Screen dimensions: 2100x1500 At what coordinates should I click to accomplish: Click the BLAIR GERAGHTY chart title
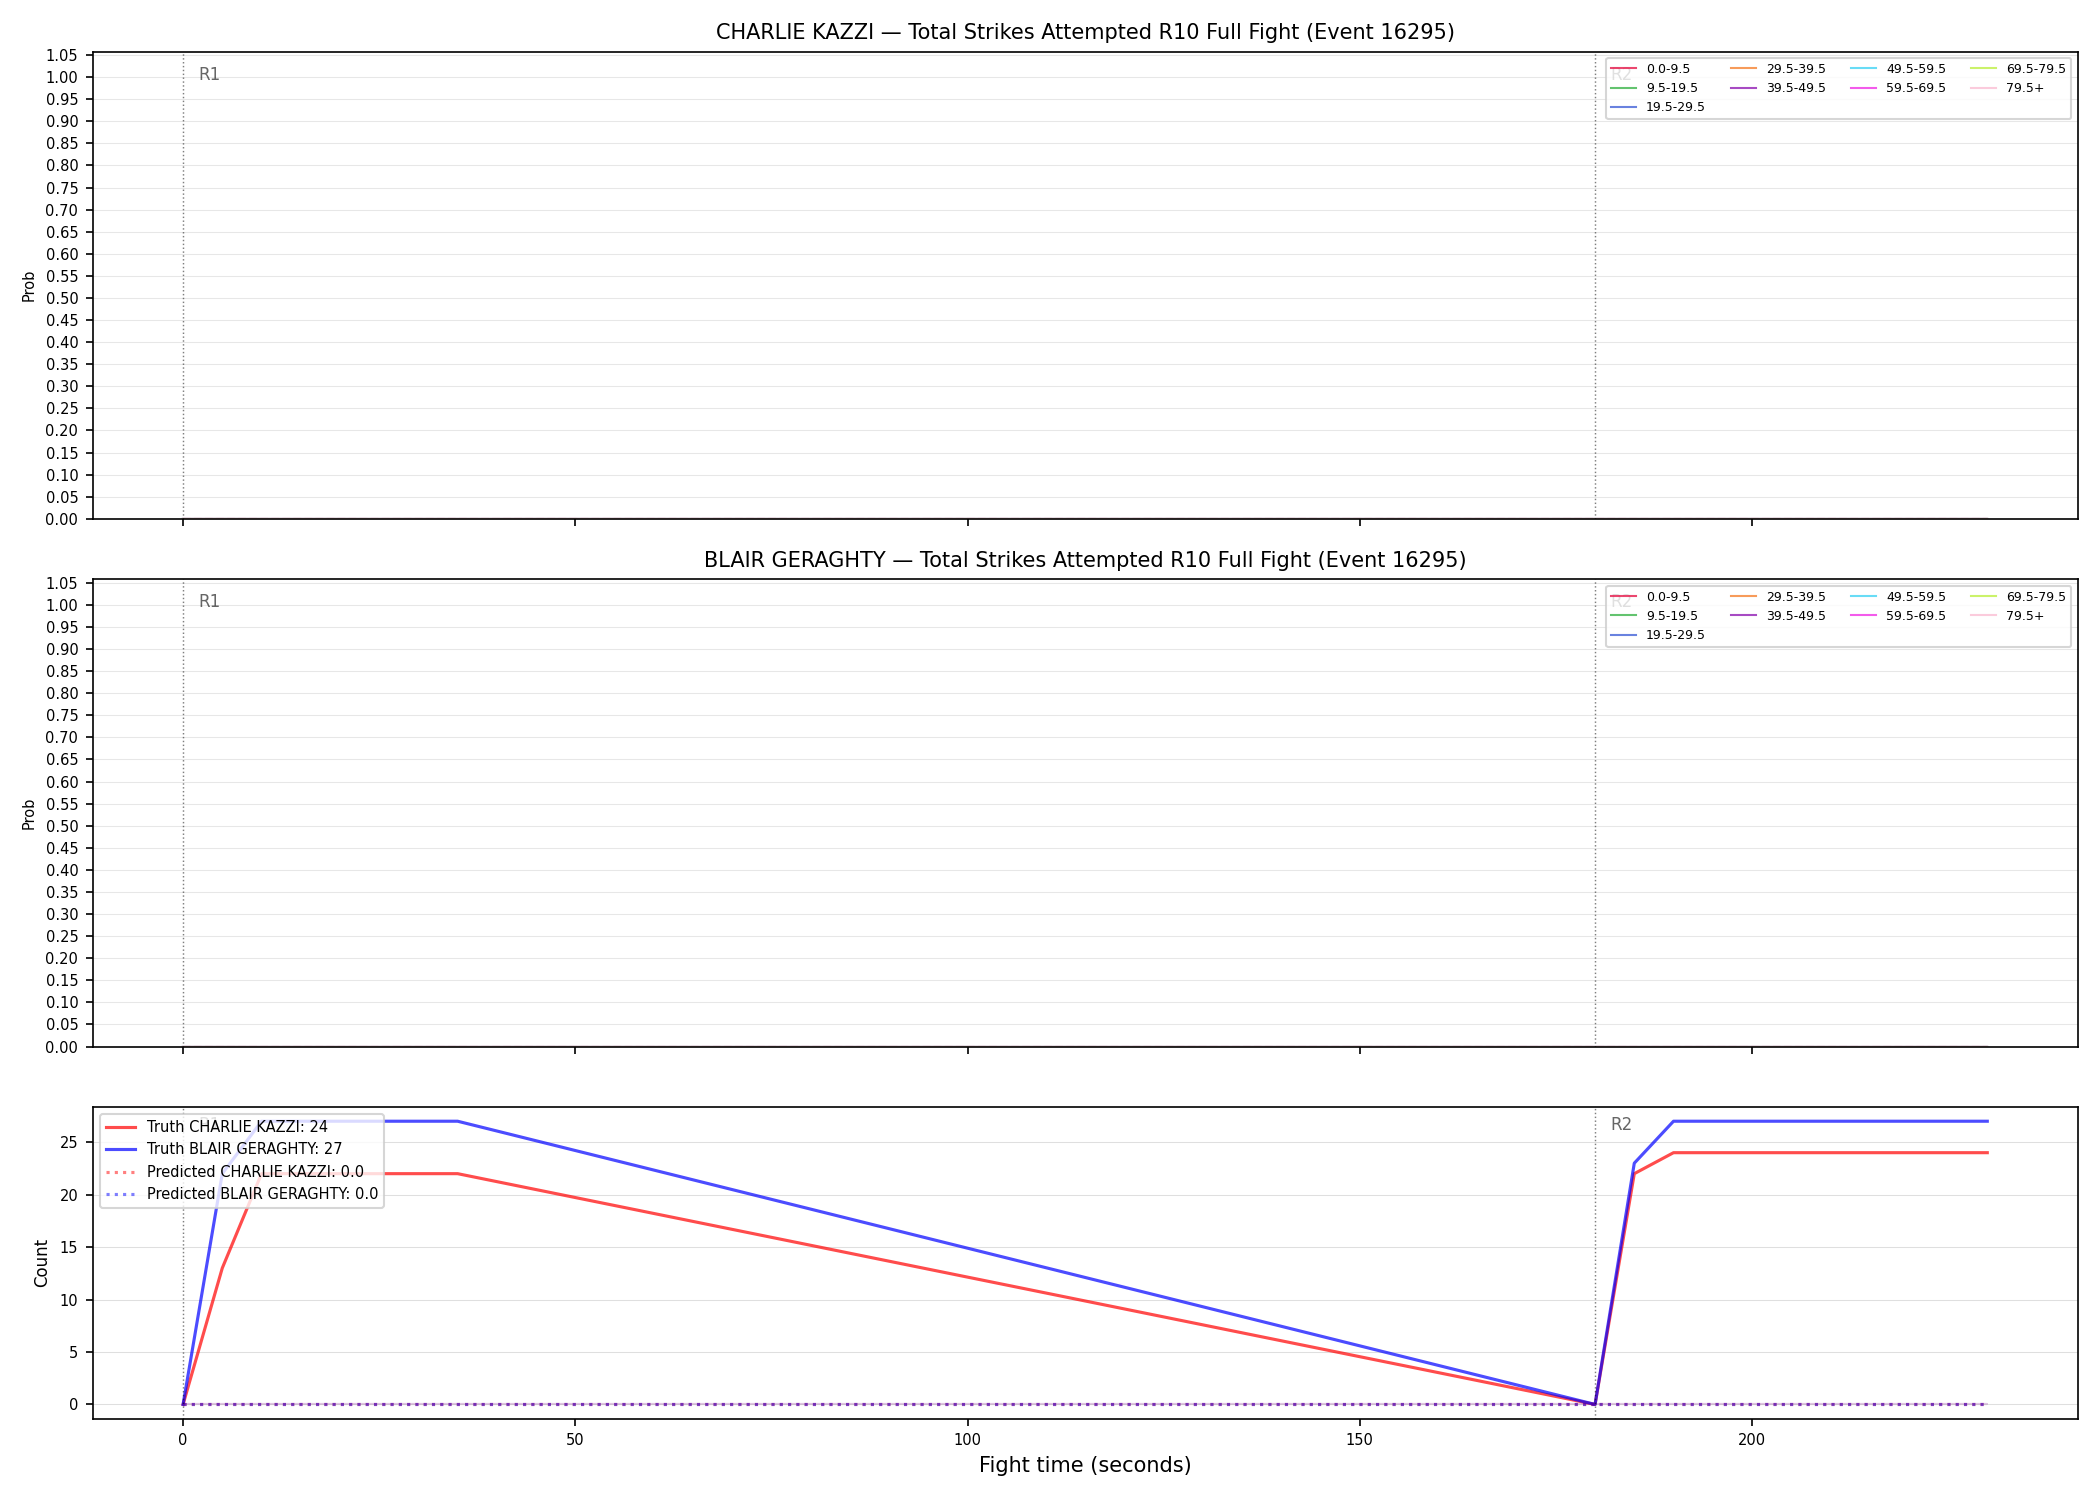pyautogui.click(x=1085, y=560)
